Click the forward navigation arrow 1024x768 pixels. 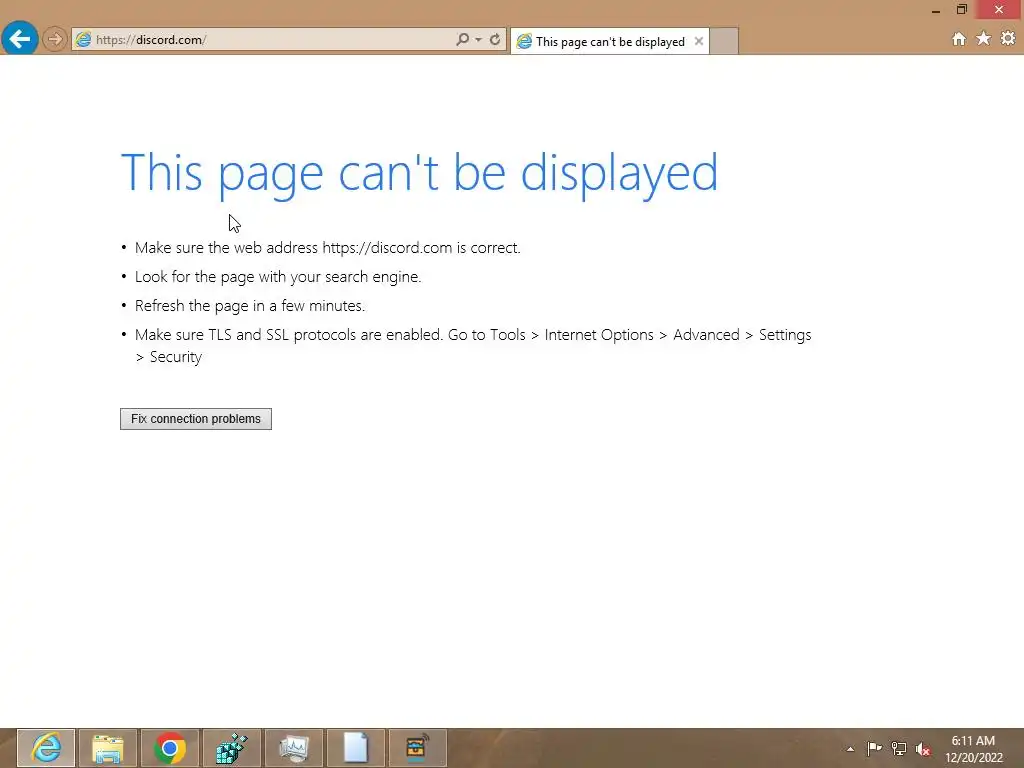(55, 39)
